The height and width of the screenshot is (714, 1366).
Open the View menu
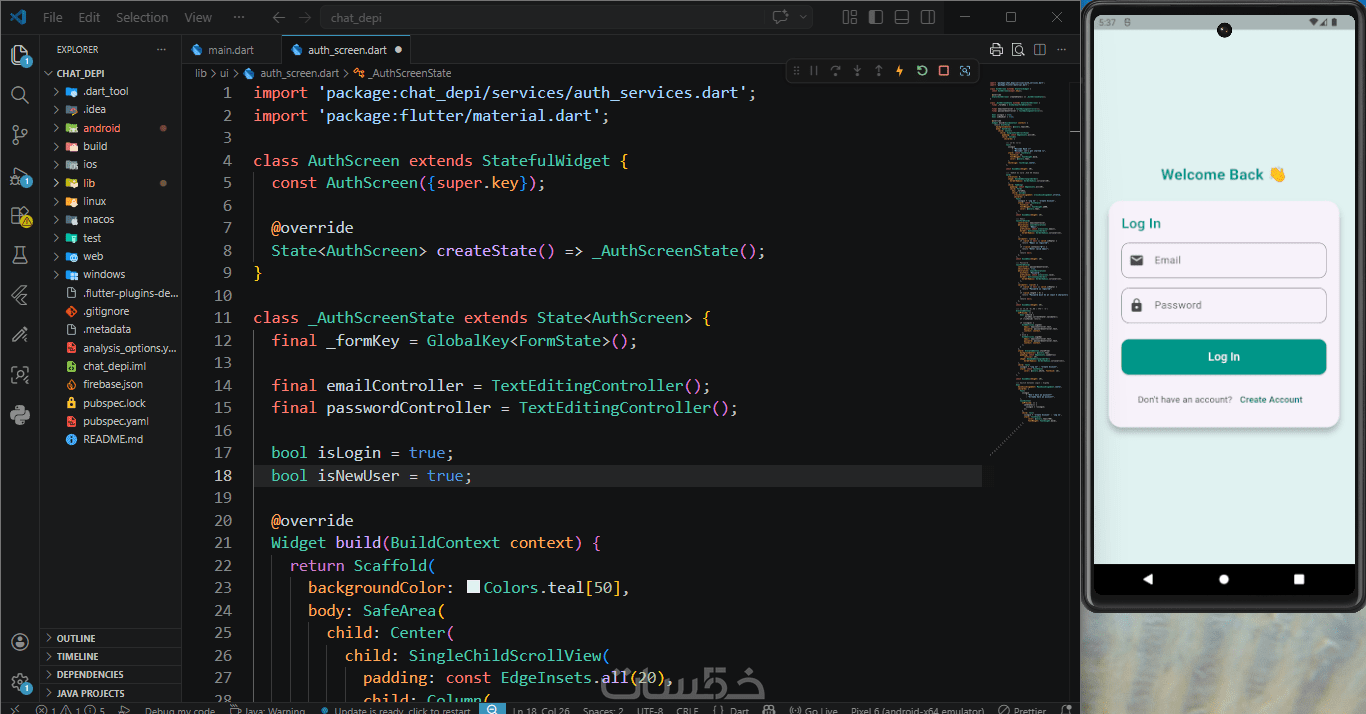tap(198, 17)
